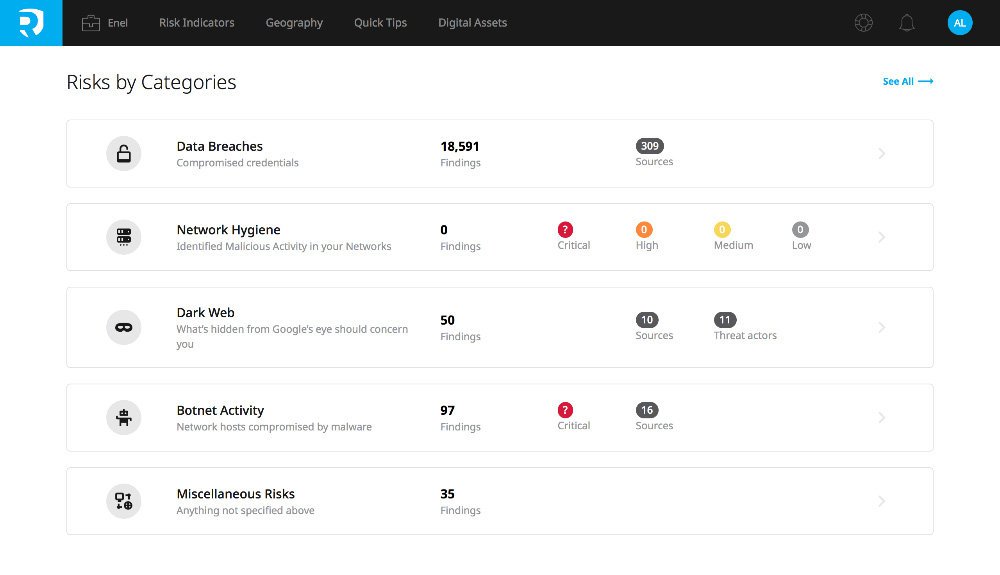Click the Data Breaches lock icon
The height and width of the screenshot is (575, 1000).
click(x=124, y=154)
